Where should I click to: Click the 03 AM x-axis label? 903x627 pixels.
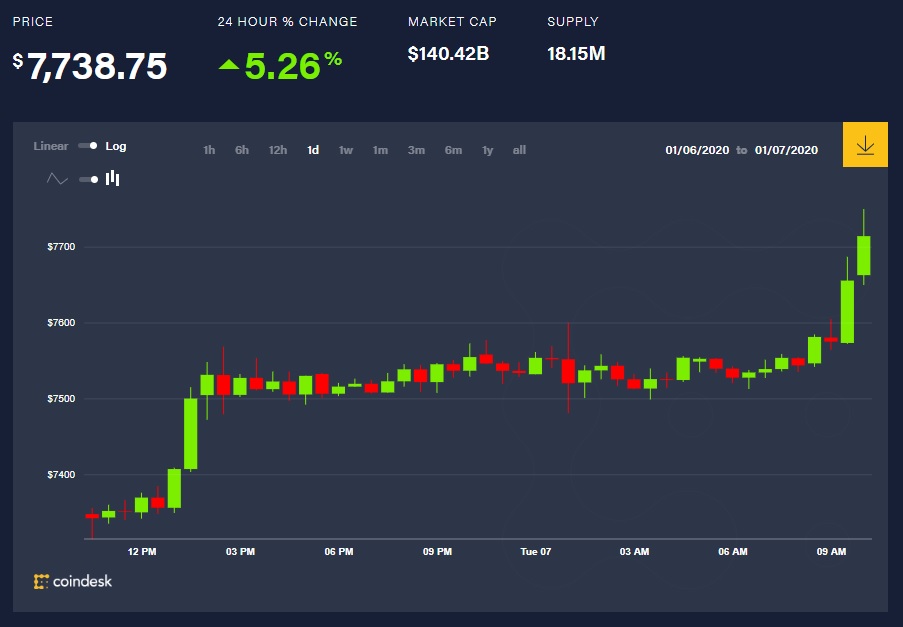coord(634,552)
